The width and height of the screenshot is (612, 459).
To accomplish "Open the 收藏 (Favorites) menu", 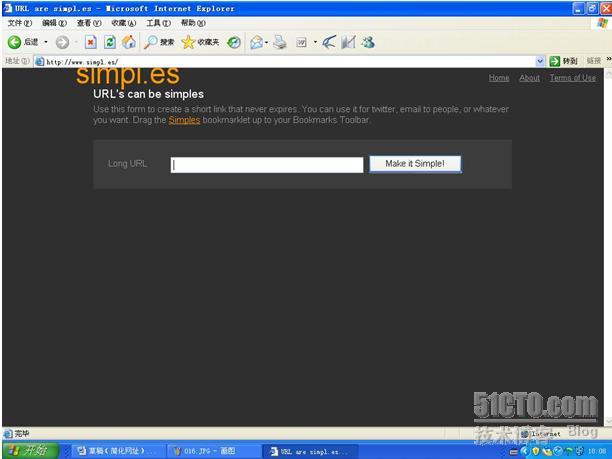I will [x=124, y=23].
